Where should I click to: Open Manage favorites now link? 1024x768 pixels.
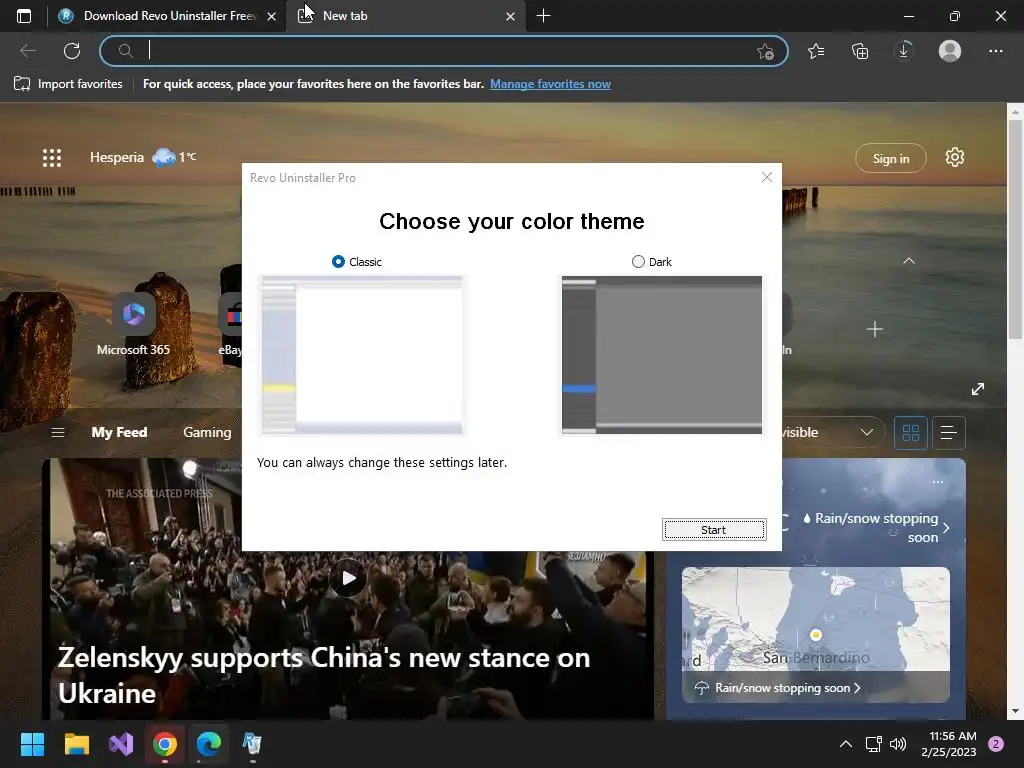pyautogui.click(x=551, y=84)
